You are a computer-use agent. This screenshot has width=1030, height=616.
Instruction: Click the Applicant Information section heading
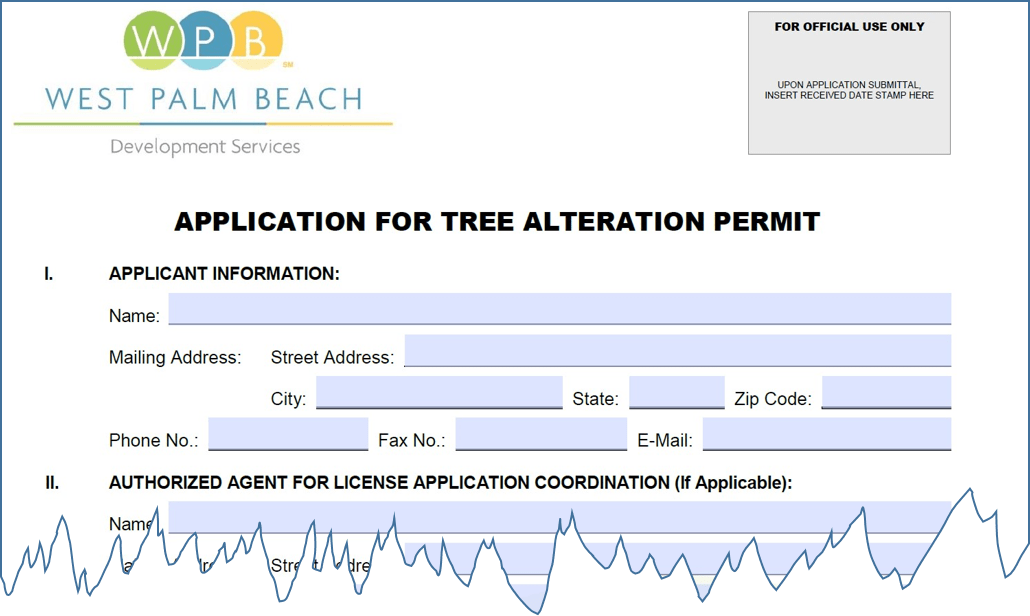[x=224, y=274]
